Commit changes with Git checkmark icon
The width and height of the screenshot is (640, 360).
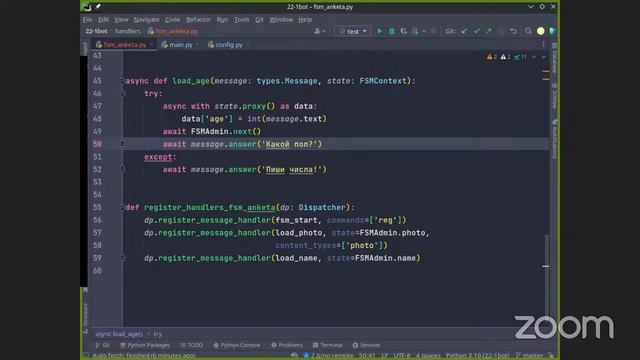pyautogui.click(x=476, y=31)
